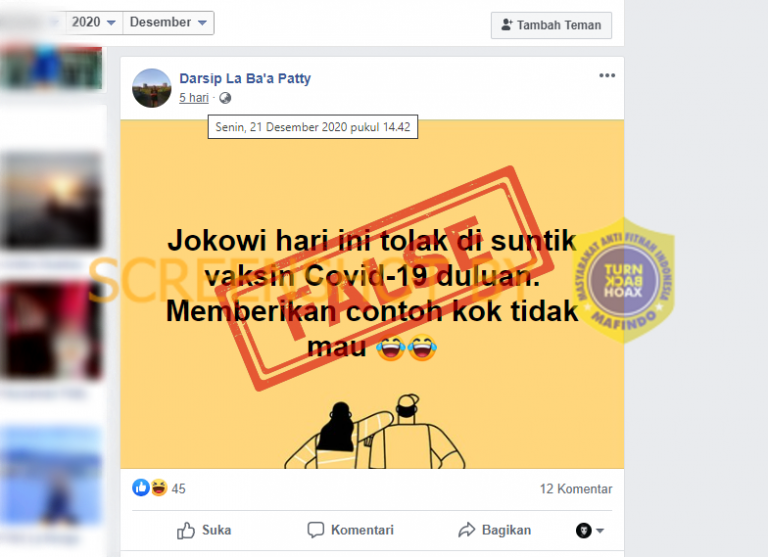The width and height of the screenshot is (768, 557).
Task: Open Darsip La Ba'a Patty profile link
Action: (x=245, y=78)
